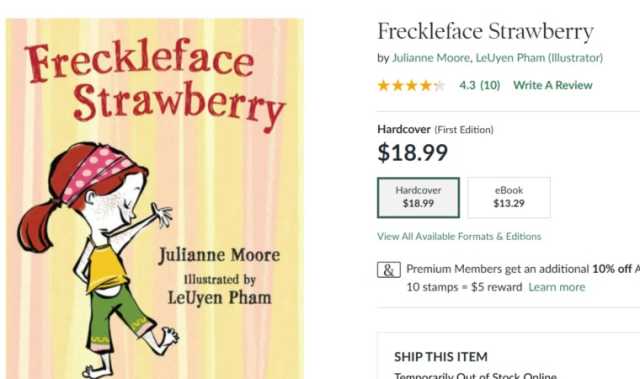The image size is (640, 379).
Task: Click the large $18.99 price text
Action: [x=413, y=153]
